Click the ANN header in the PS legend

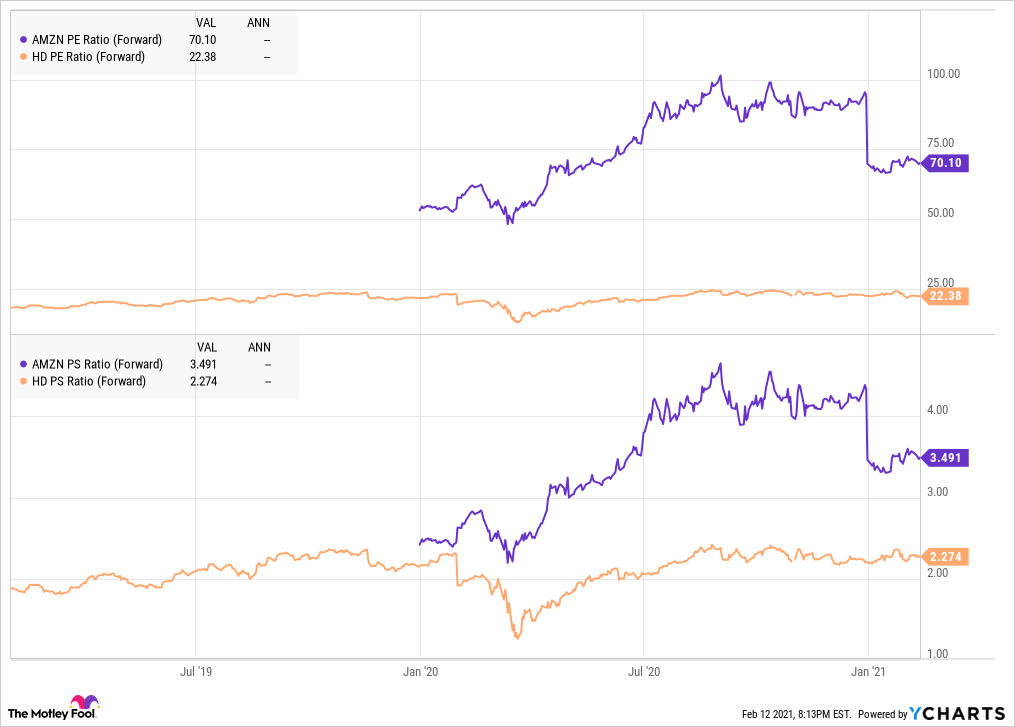coord(259,347)
